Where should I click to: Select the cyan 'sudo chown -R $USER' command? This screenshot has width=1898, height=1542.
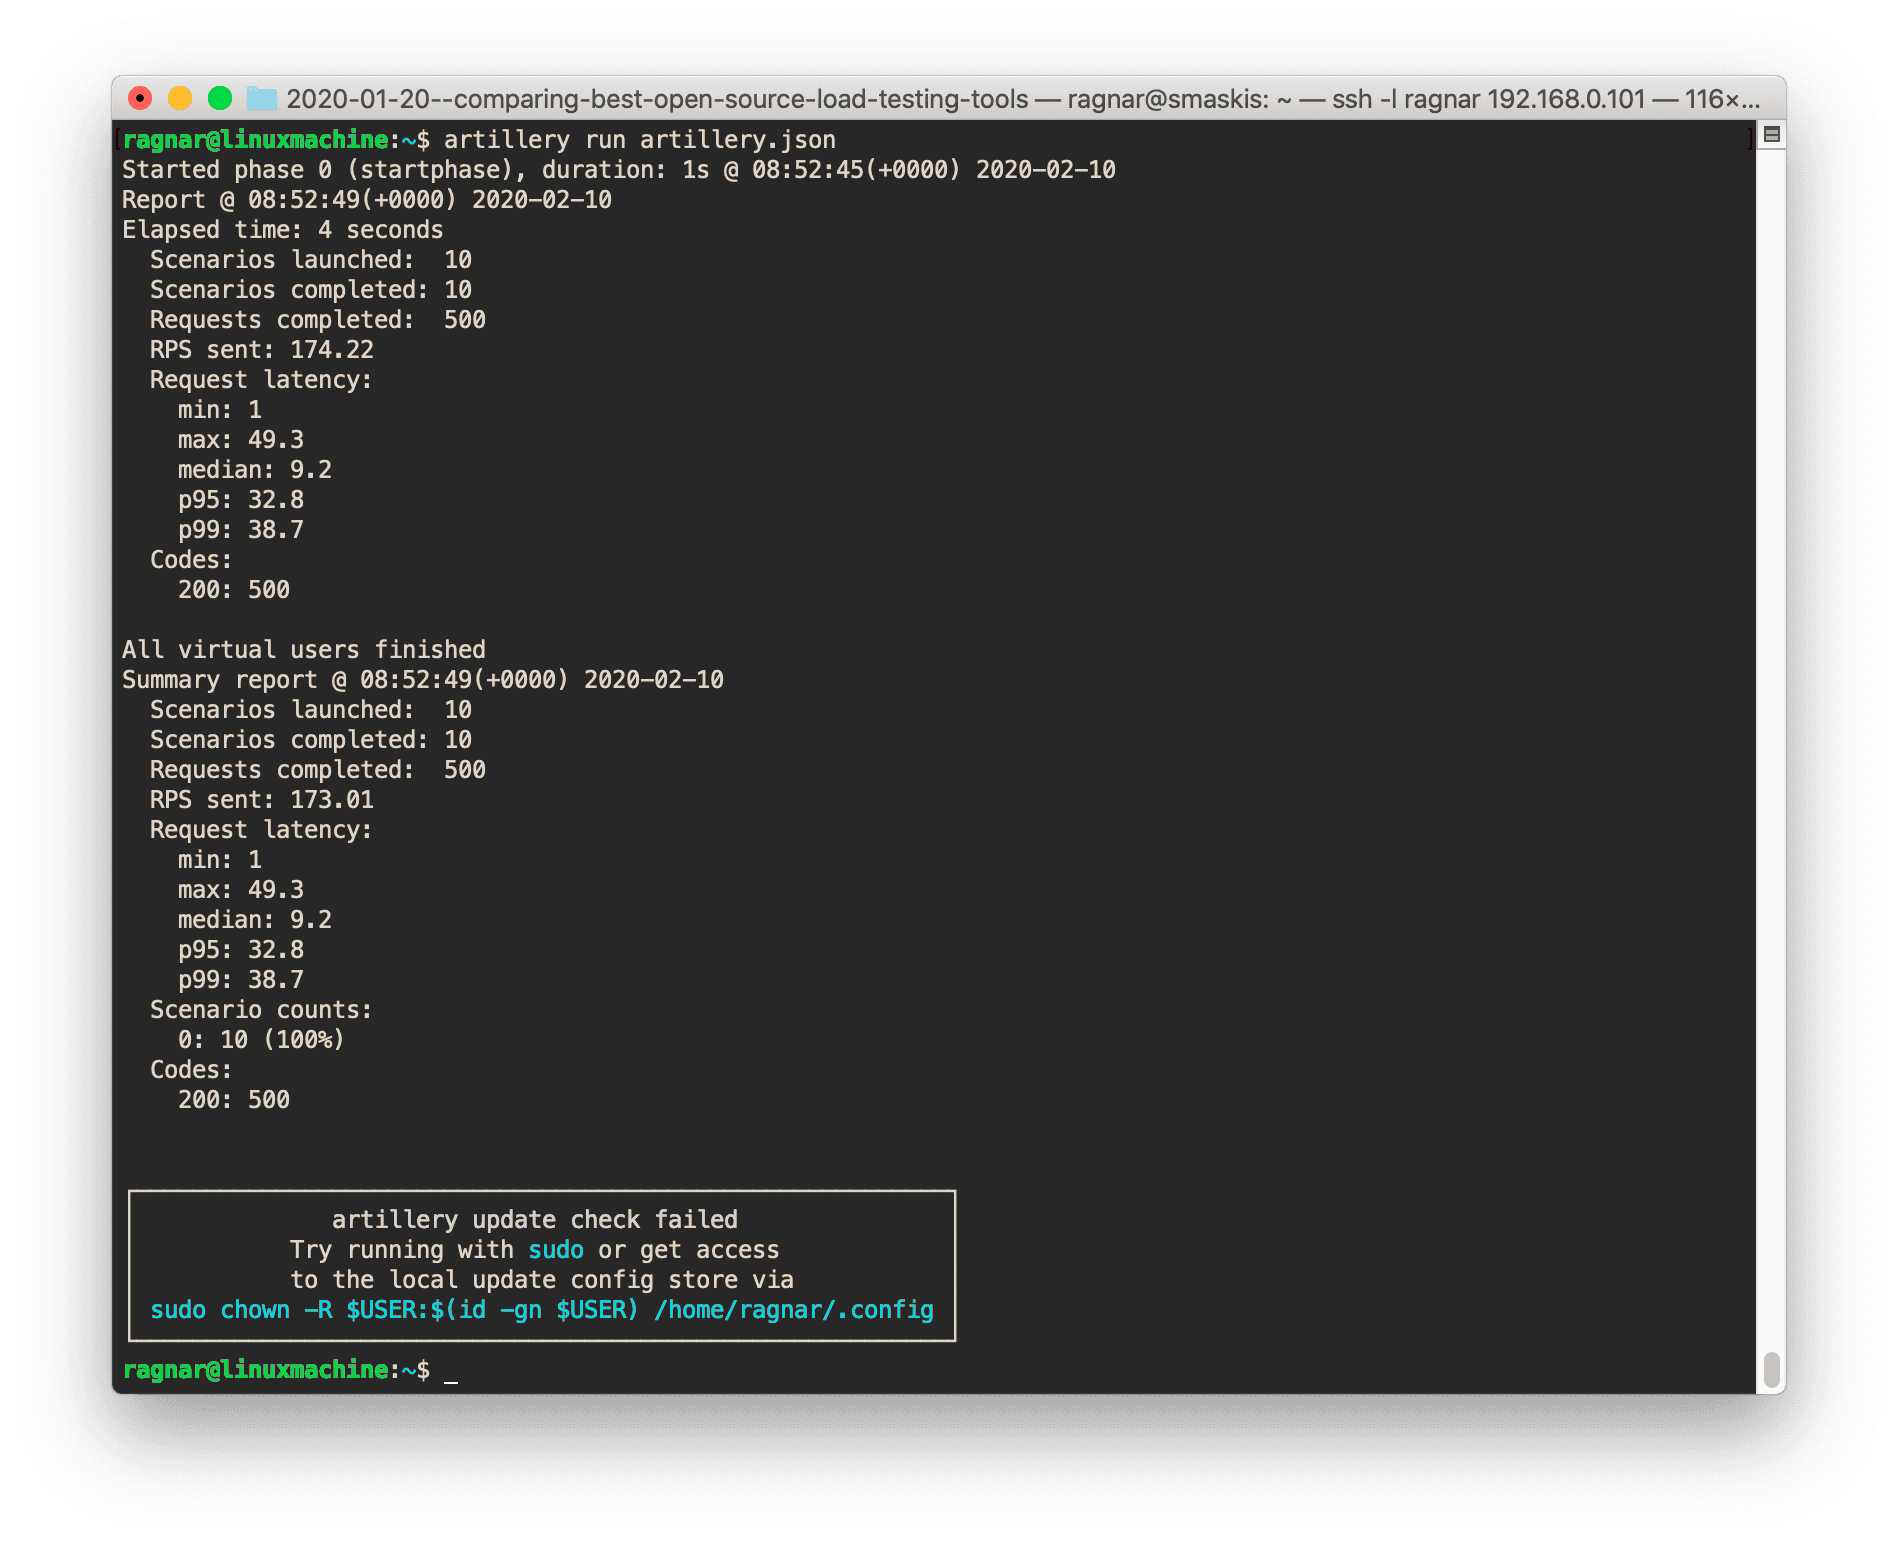tap(542, 1310)
